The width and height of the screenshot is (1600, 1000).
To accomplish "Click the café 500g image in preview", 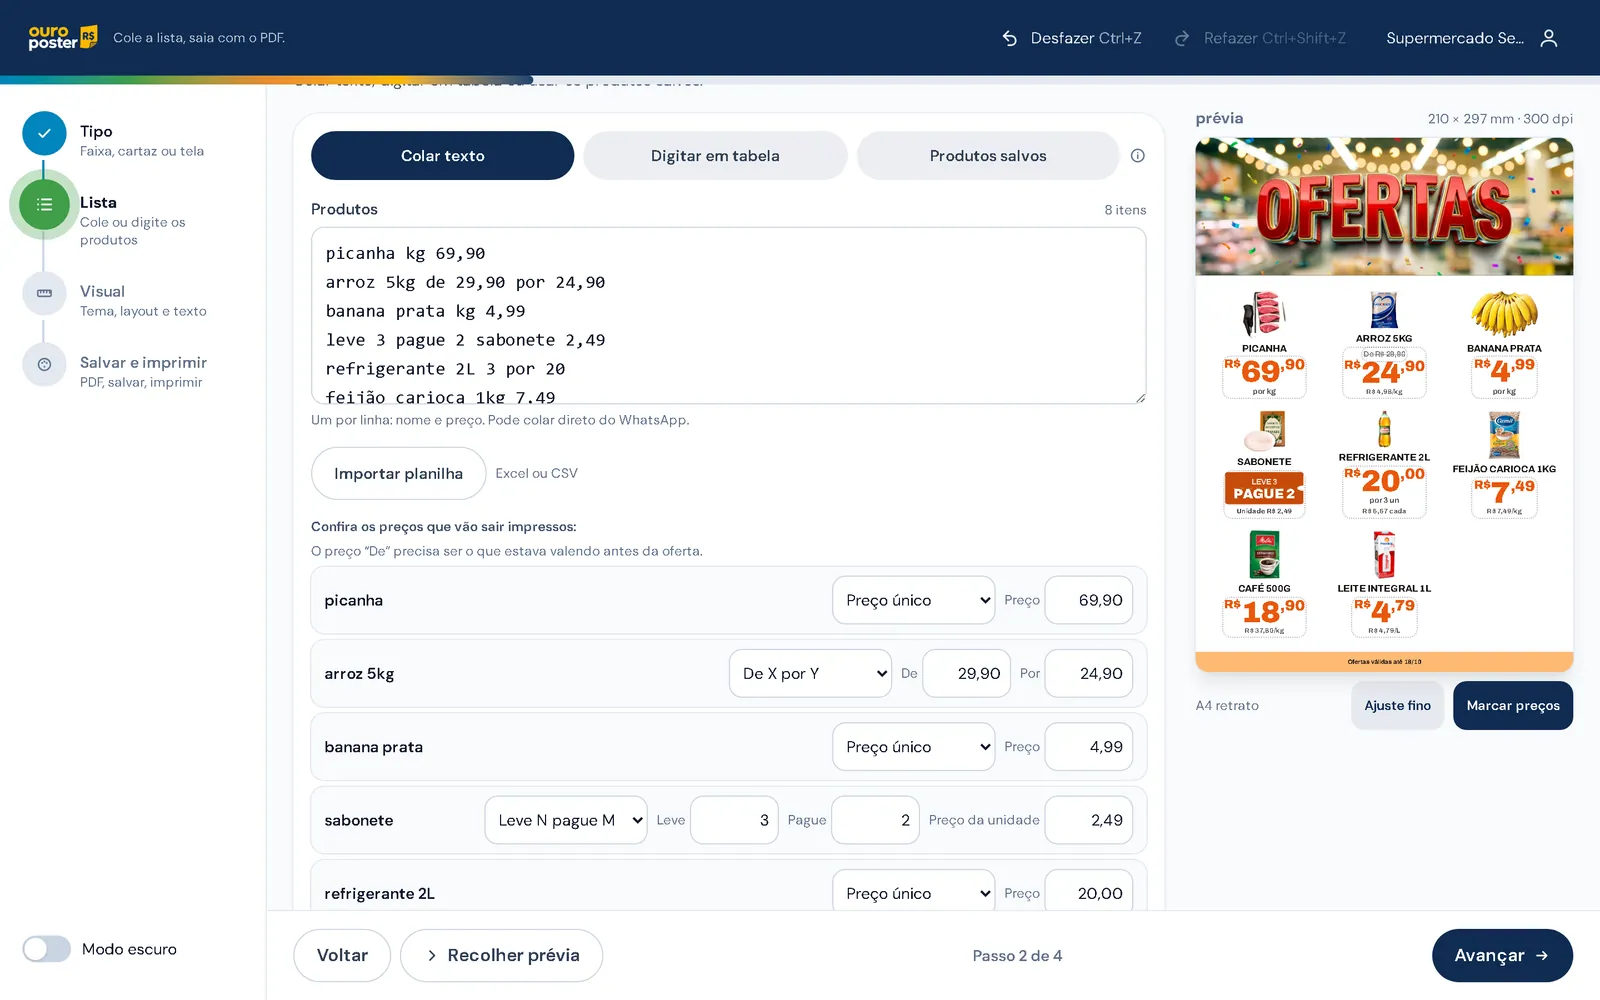I will [x=1264, y=555].
